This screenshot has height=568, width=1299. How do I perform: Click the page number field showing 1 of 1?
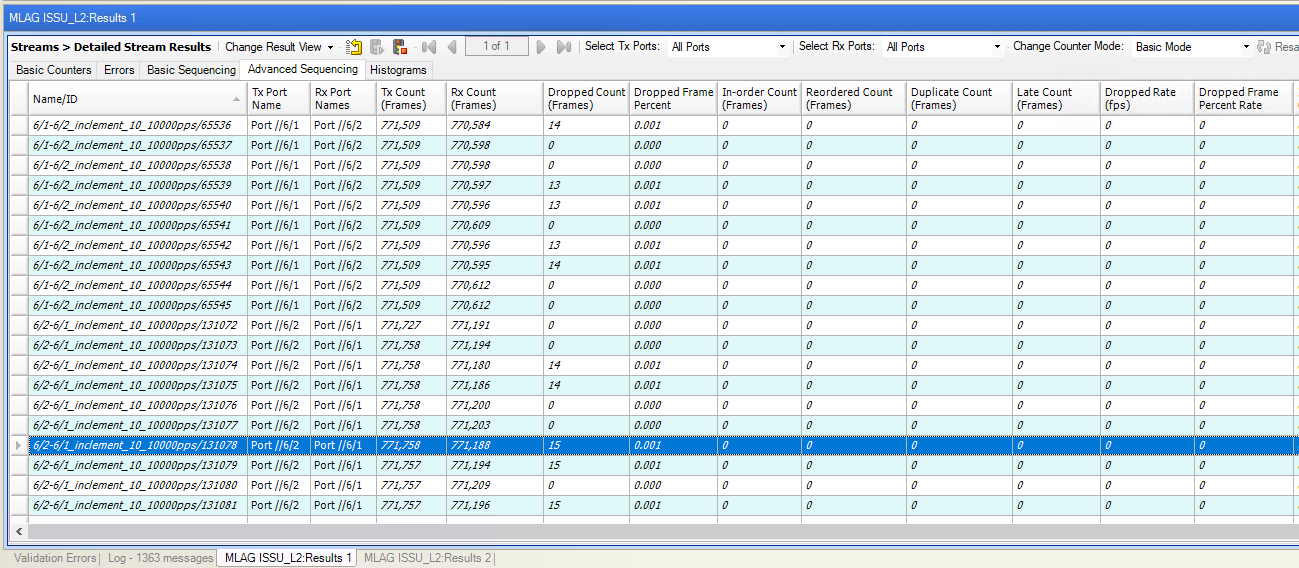point(496,47)
